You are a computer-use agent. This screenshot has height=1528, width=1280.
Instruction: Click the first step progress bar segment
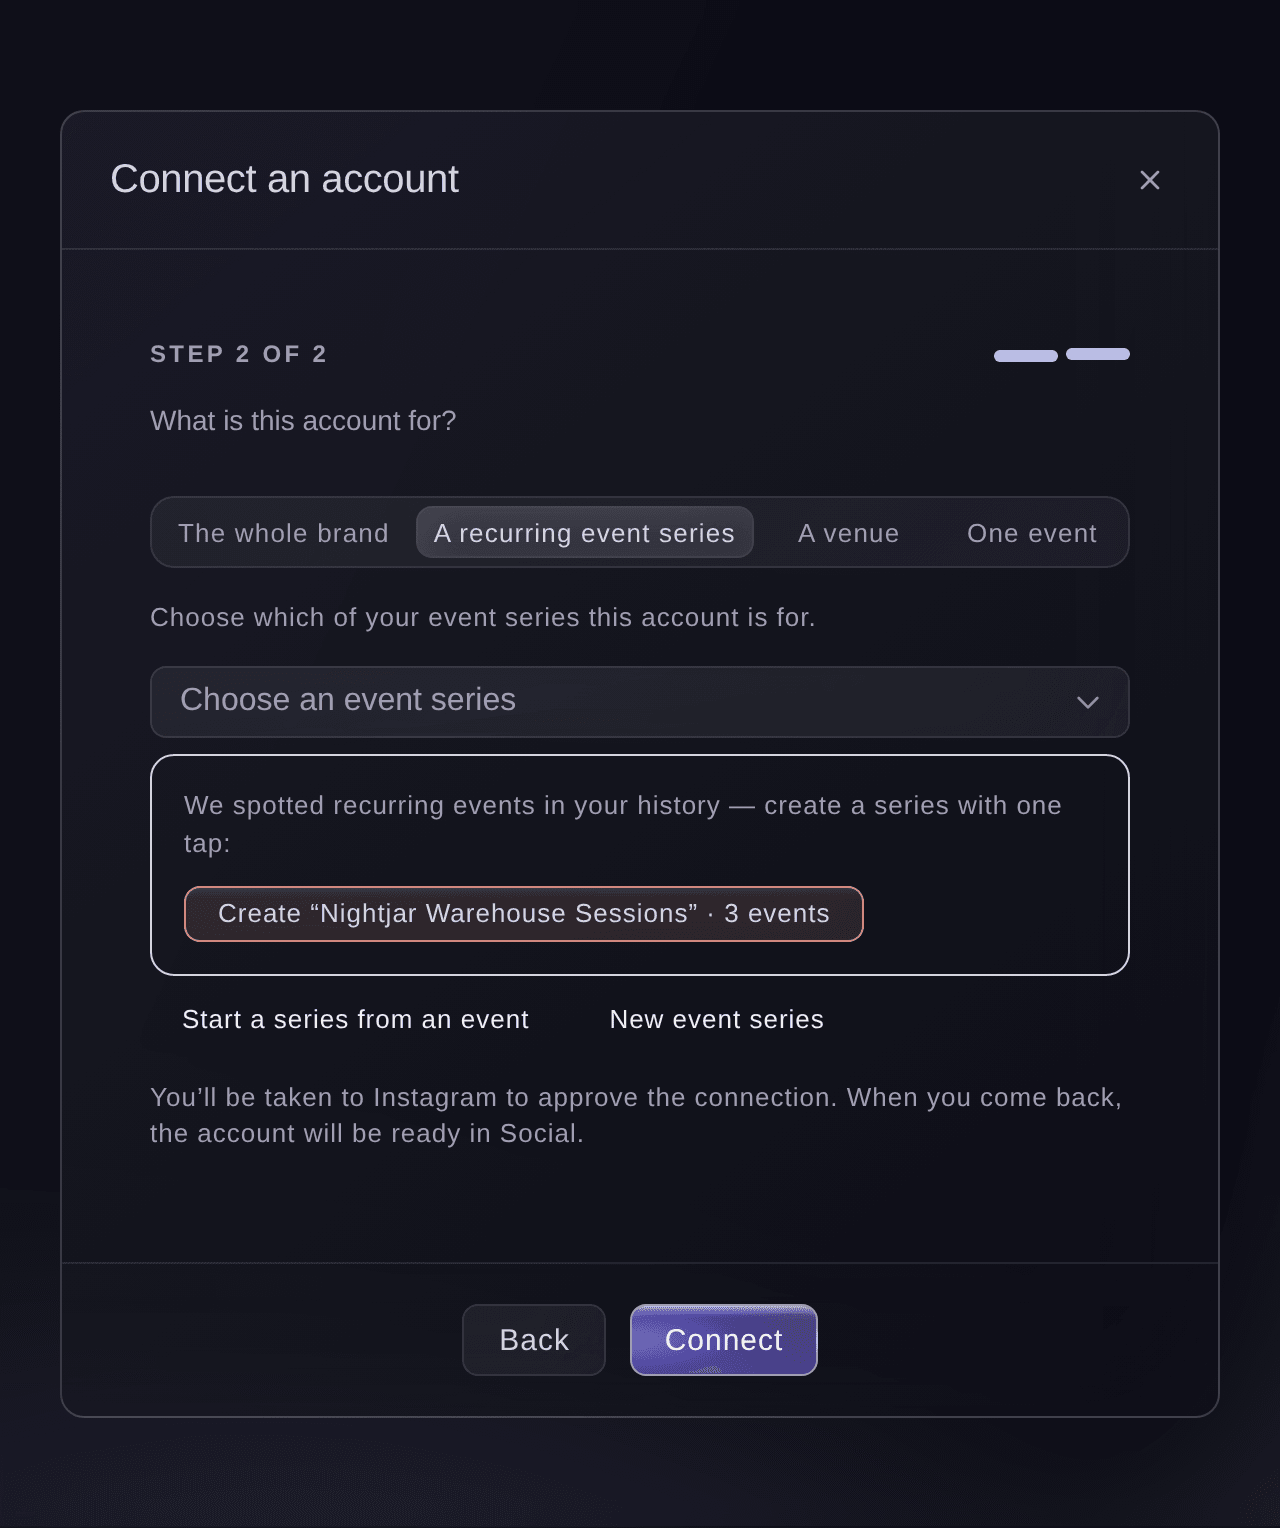(1026, 356)
